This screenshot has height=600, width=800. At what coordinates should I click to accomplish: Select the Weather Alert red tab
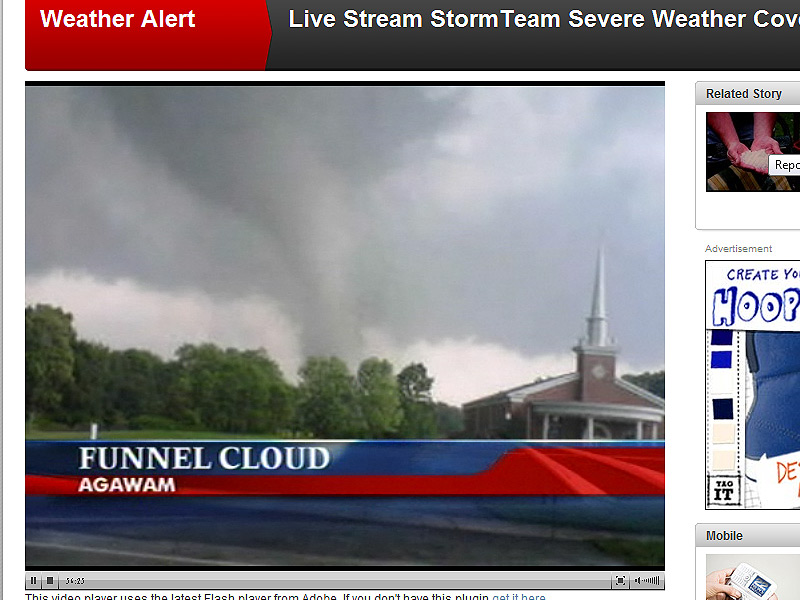[147, 35]
